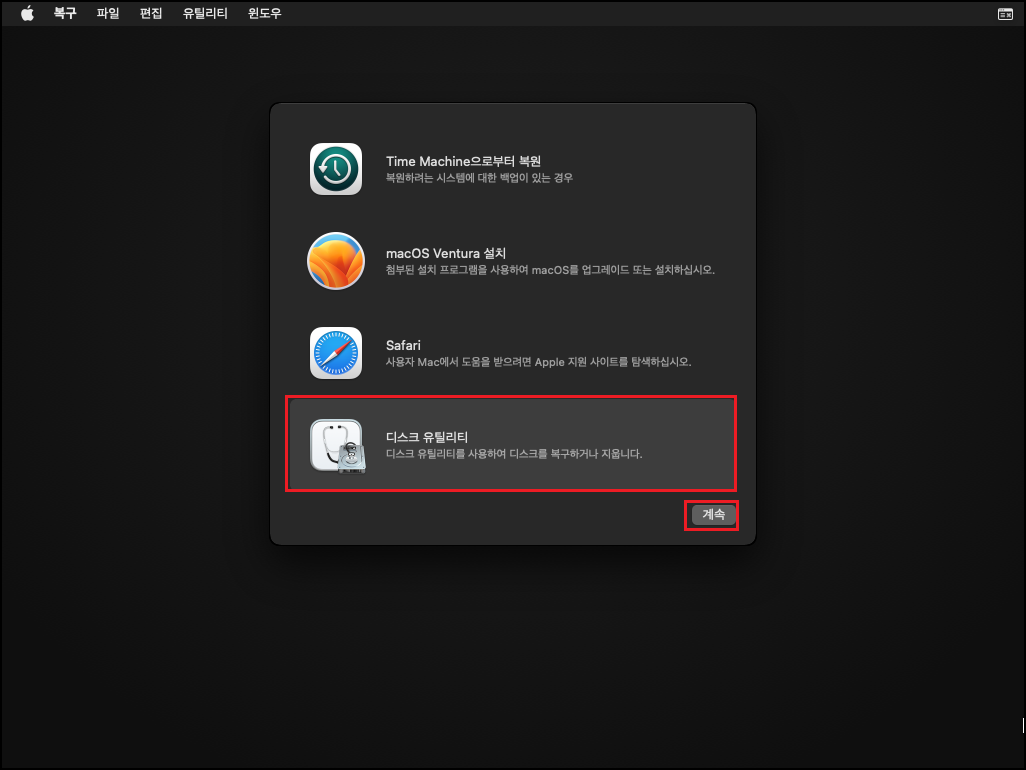The image size is (1026, 770).
Task: Click the macOS Ventura installer icon
Action: 336,261
